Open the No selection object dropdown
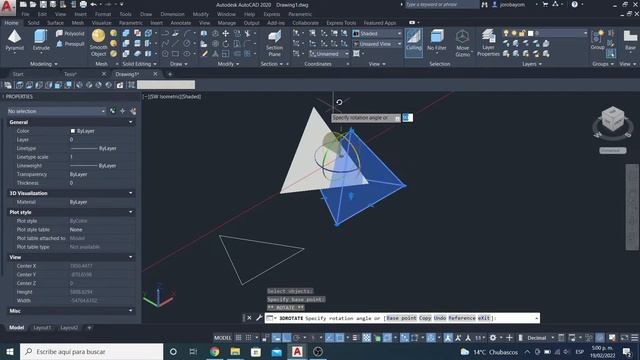The image size is (640, 360). (56, 111)
